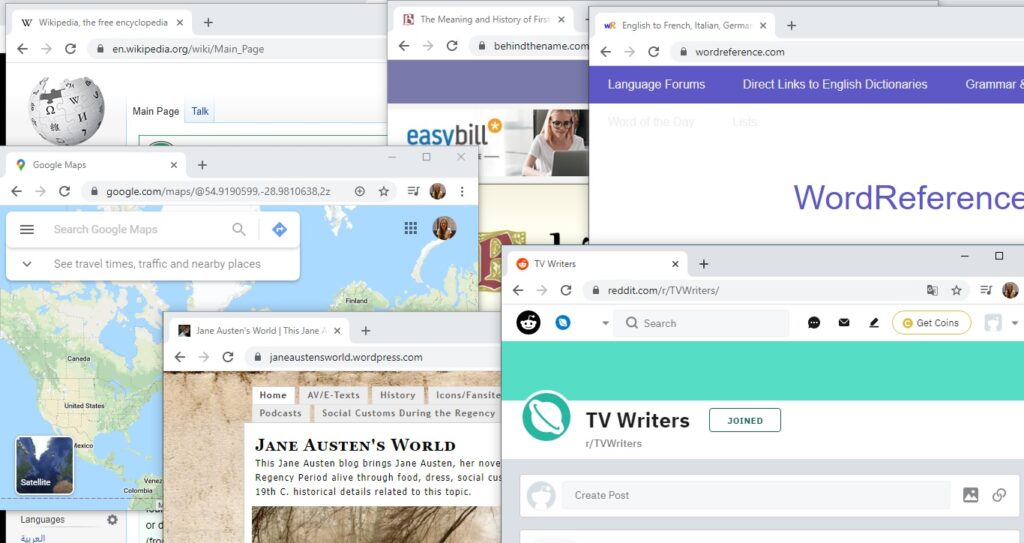The width and height of the screenshot is (1024, 543).
Task: Open the Google apps grid in Maps
Action: [x=410, y=228]
